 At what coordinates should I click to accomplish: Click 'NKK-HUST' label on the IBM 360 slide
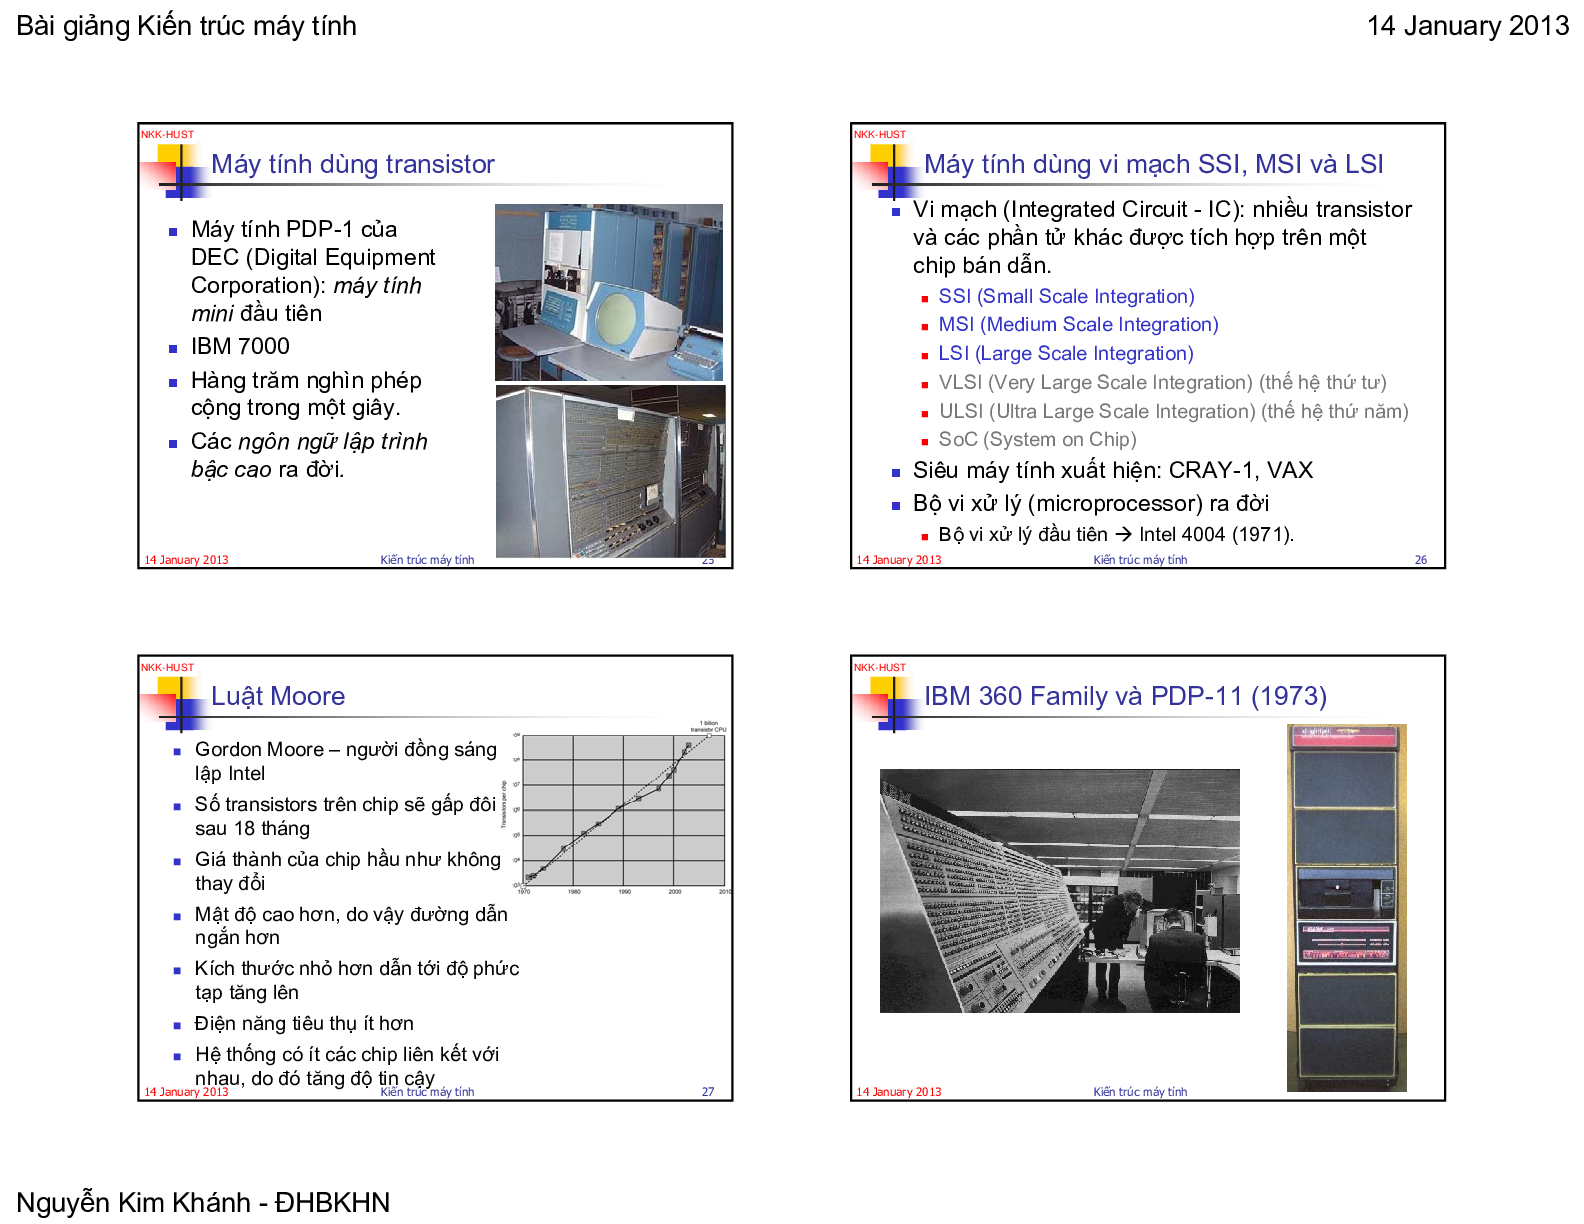click(x=880, y=667)
